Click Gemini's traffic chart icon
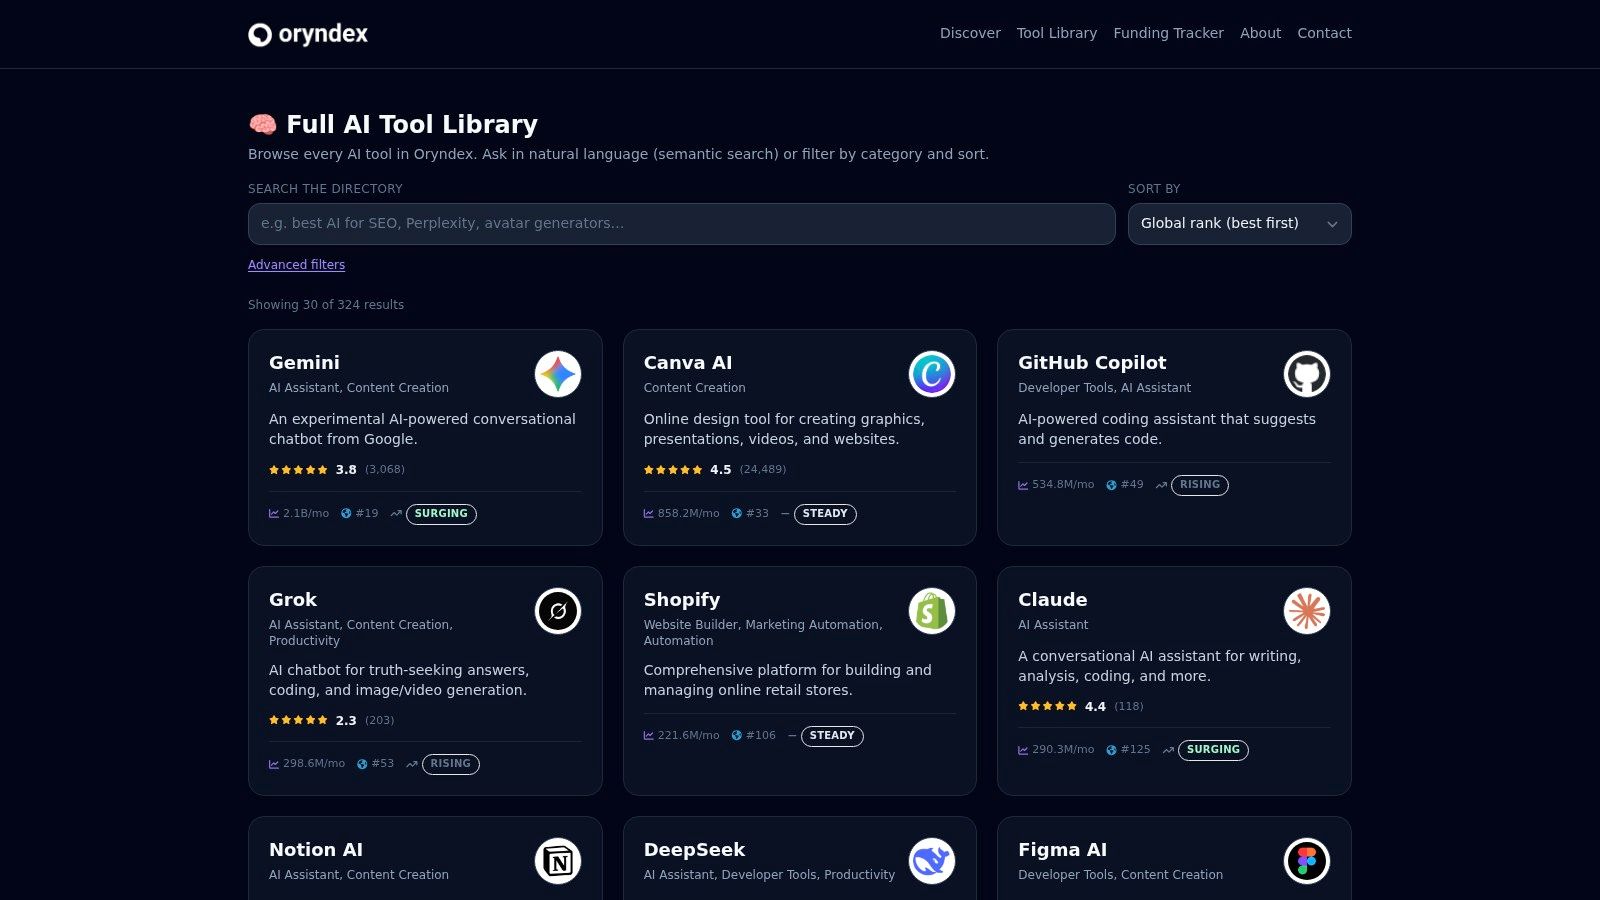 click(x=274, y=514)
